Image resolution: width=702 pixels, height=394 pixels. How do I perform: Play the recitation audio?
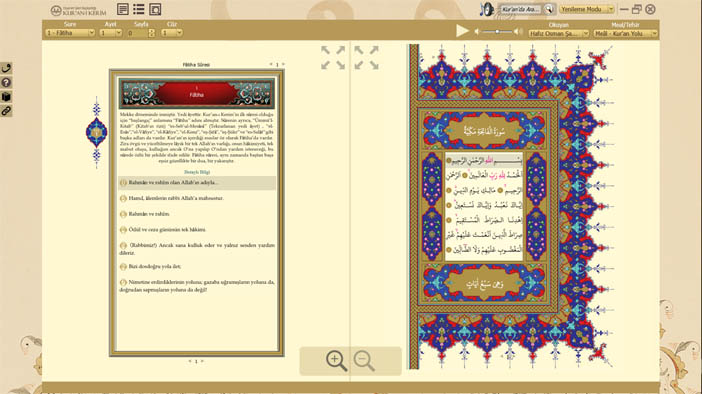pyautogui.click(x=462, y=31)
